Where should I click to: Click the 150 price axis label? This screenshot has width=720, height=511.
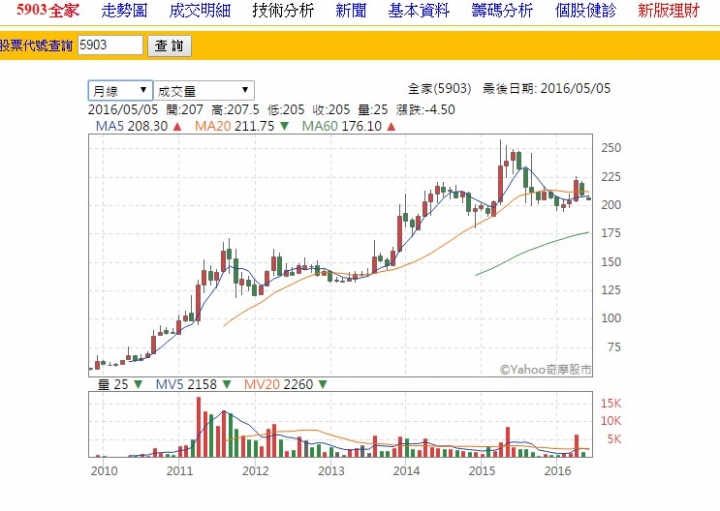[611, 262]
